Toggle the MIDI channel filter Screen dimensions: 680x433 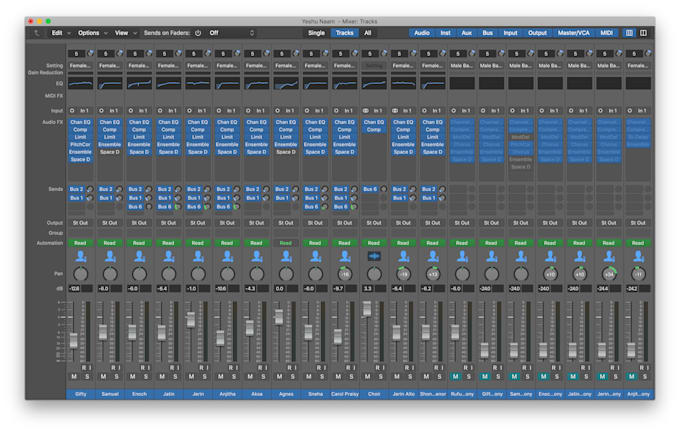606,33
